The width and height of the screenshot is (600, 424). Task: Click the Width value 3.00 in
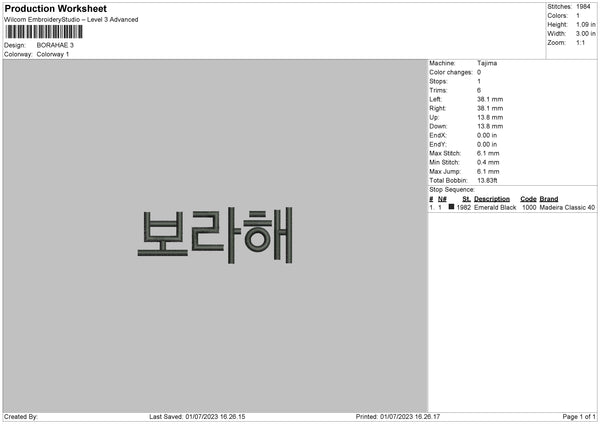pos(585,34)
